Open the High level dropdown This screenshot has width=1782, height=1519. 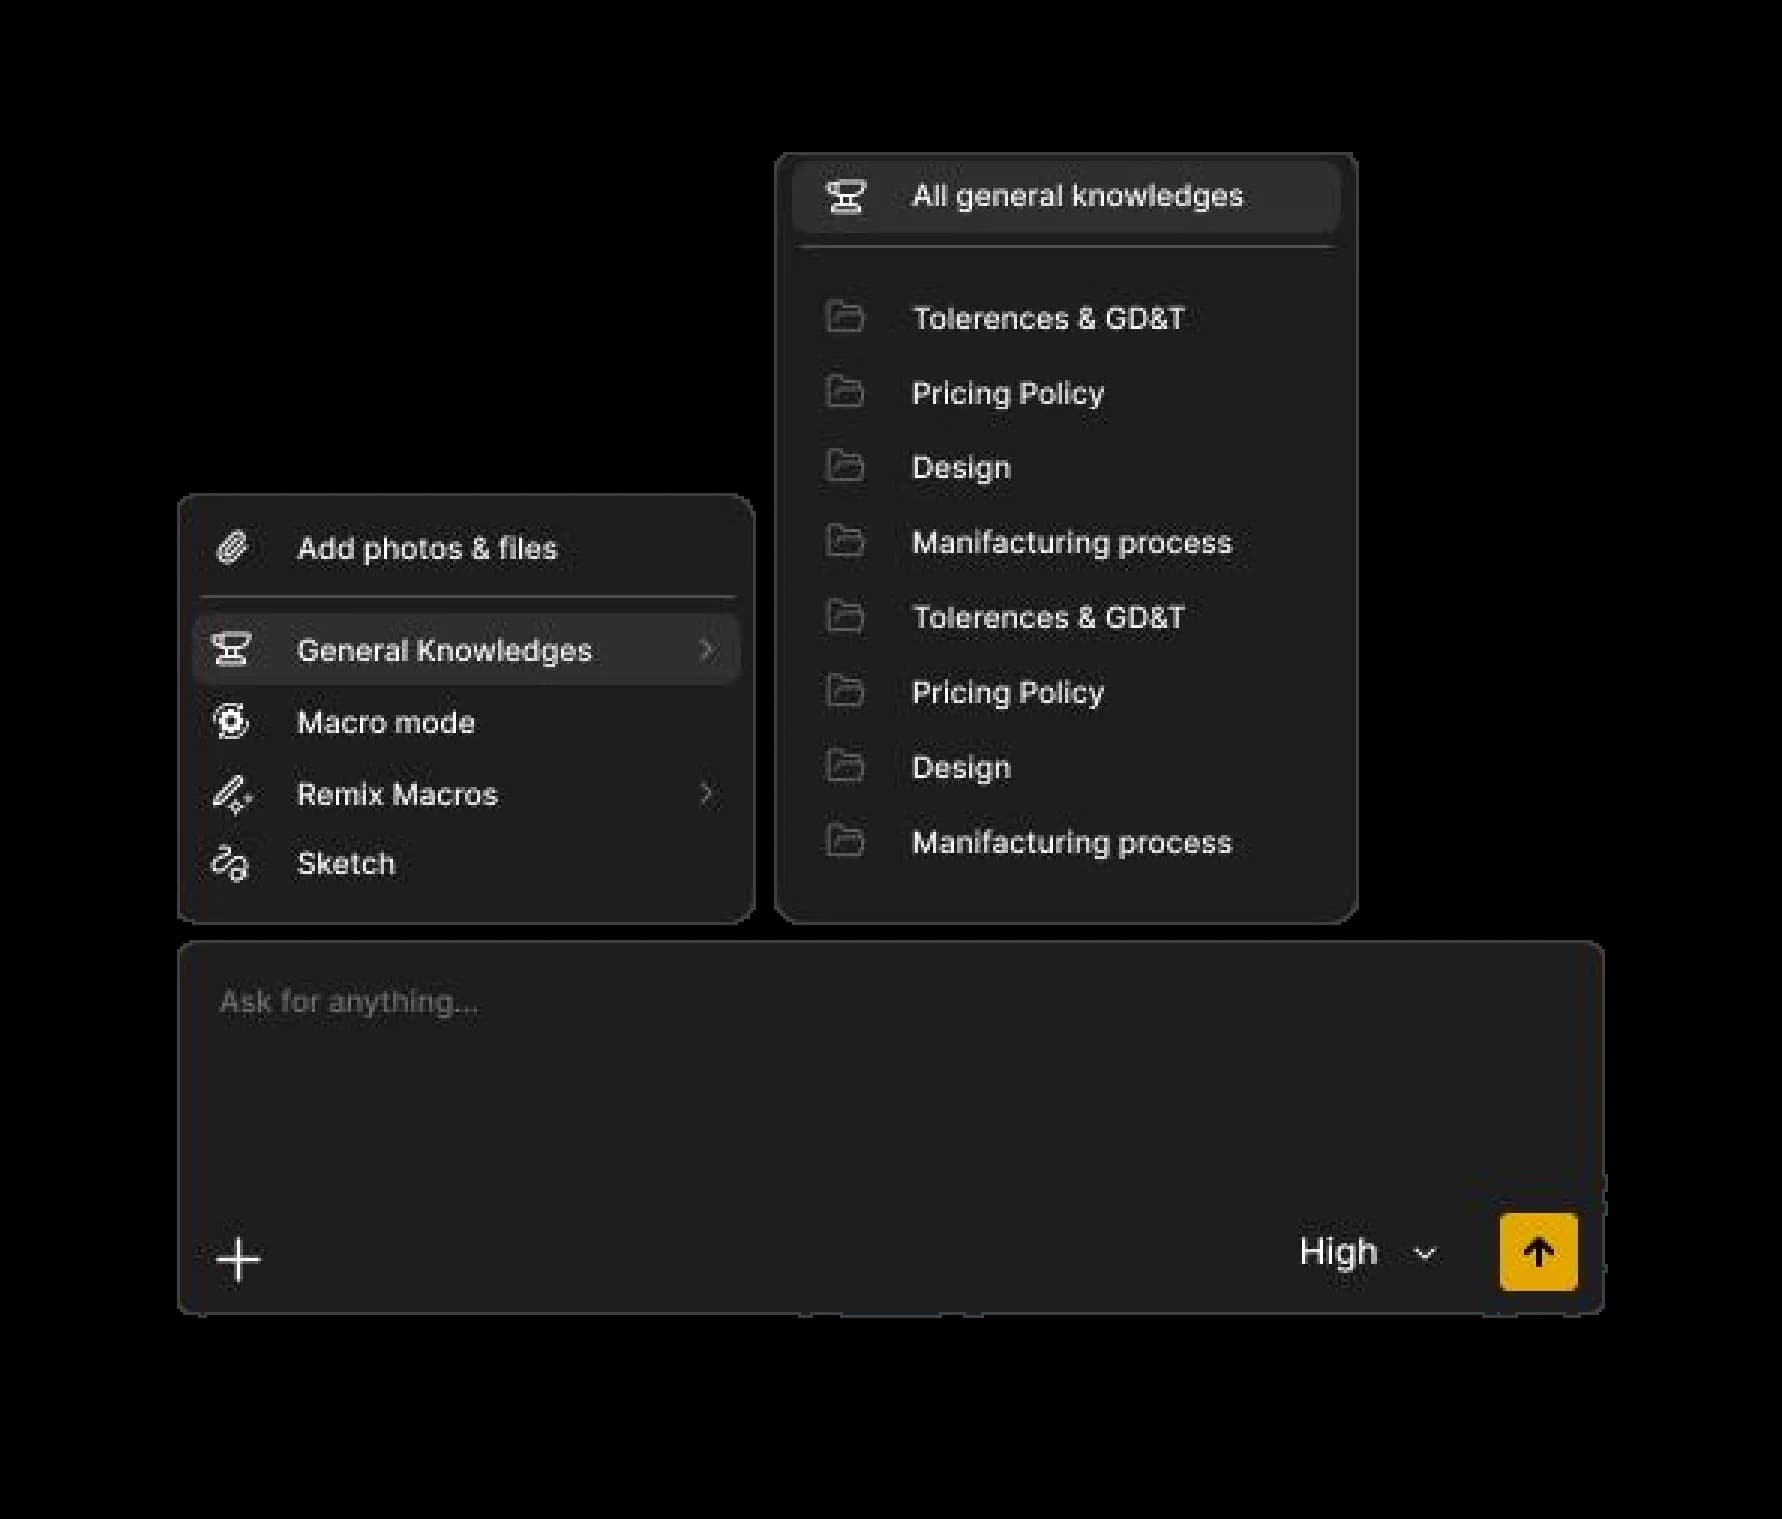(1367, 1252)
